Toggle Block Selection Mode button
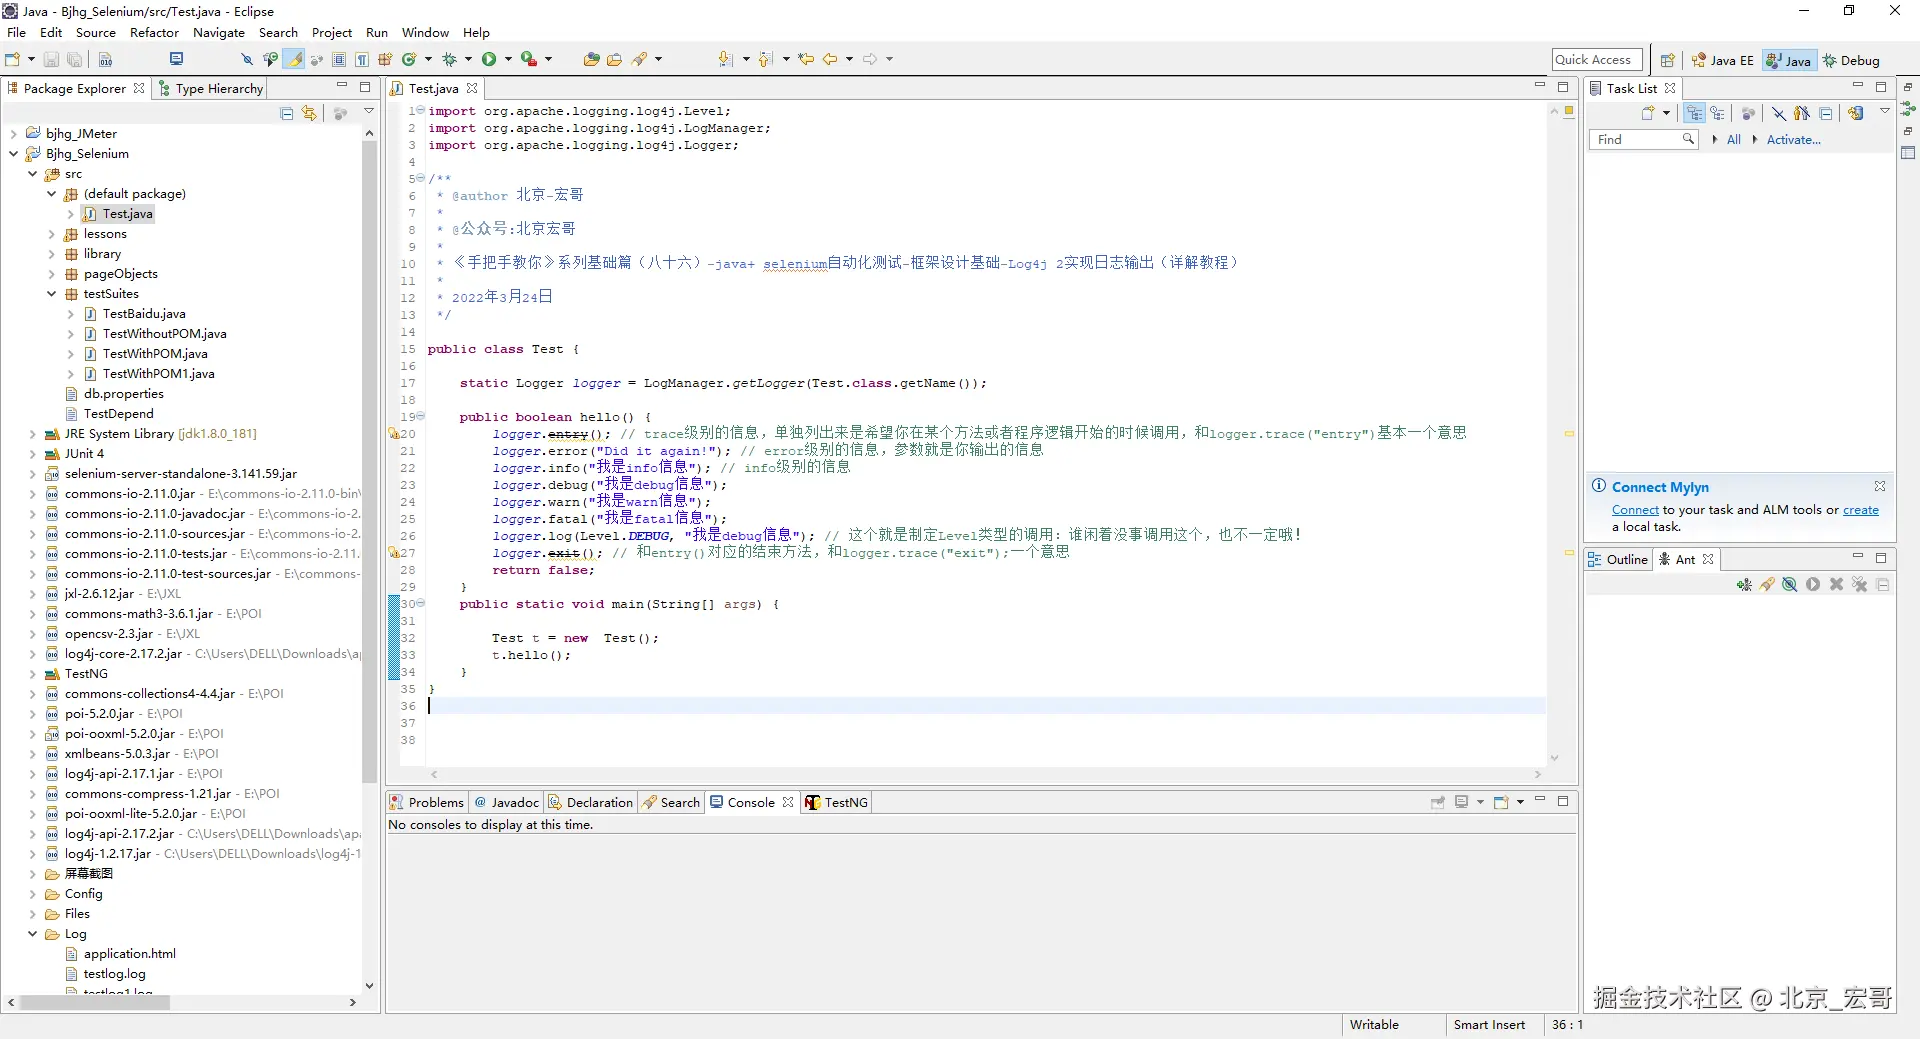The width and height of the screenshot is (1920, 1039). (x=339, y=60)
